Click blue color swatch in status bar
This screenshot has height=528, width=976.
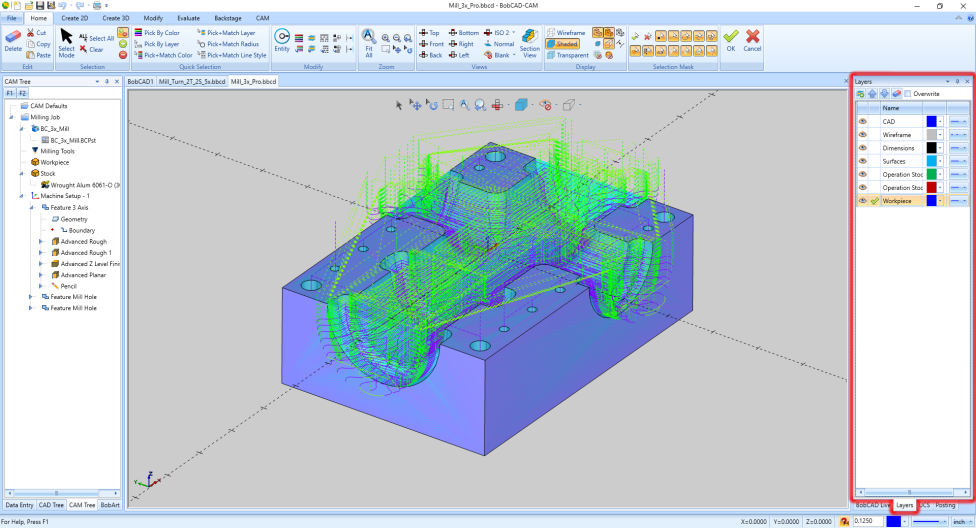click(x=893, y=521)
